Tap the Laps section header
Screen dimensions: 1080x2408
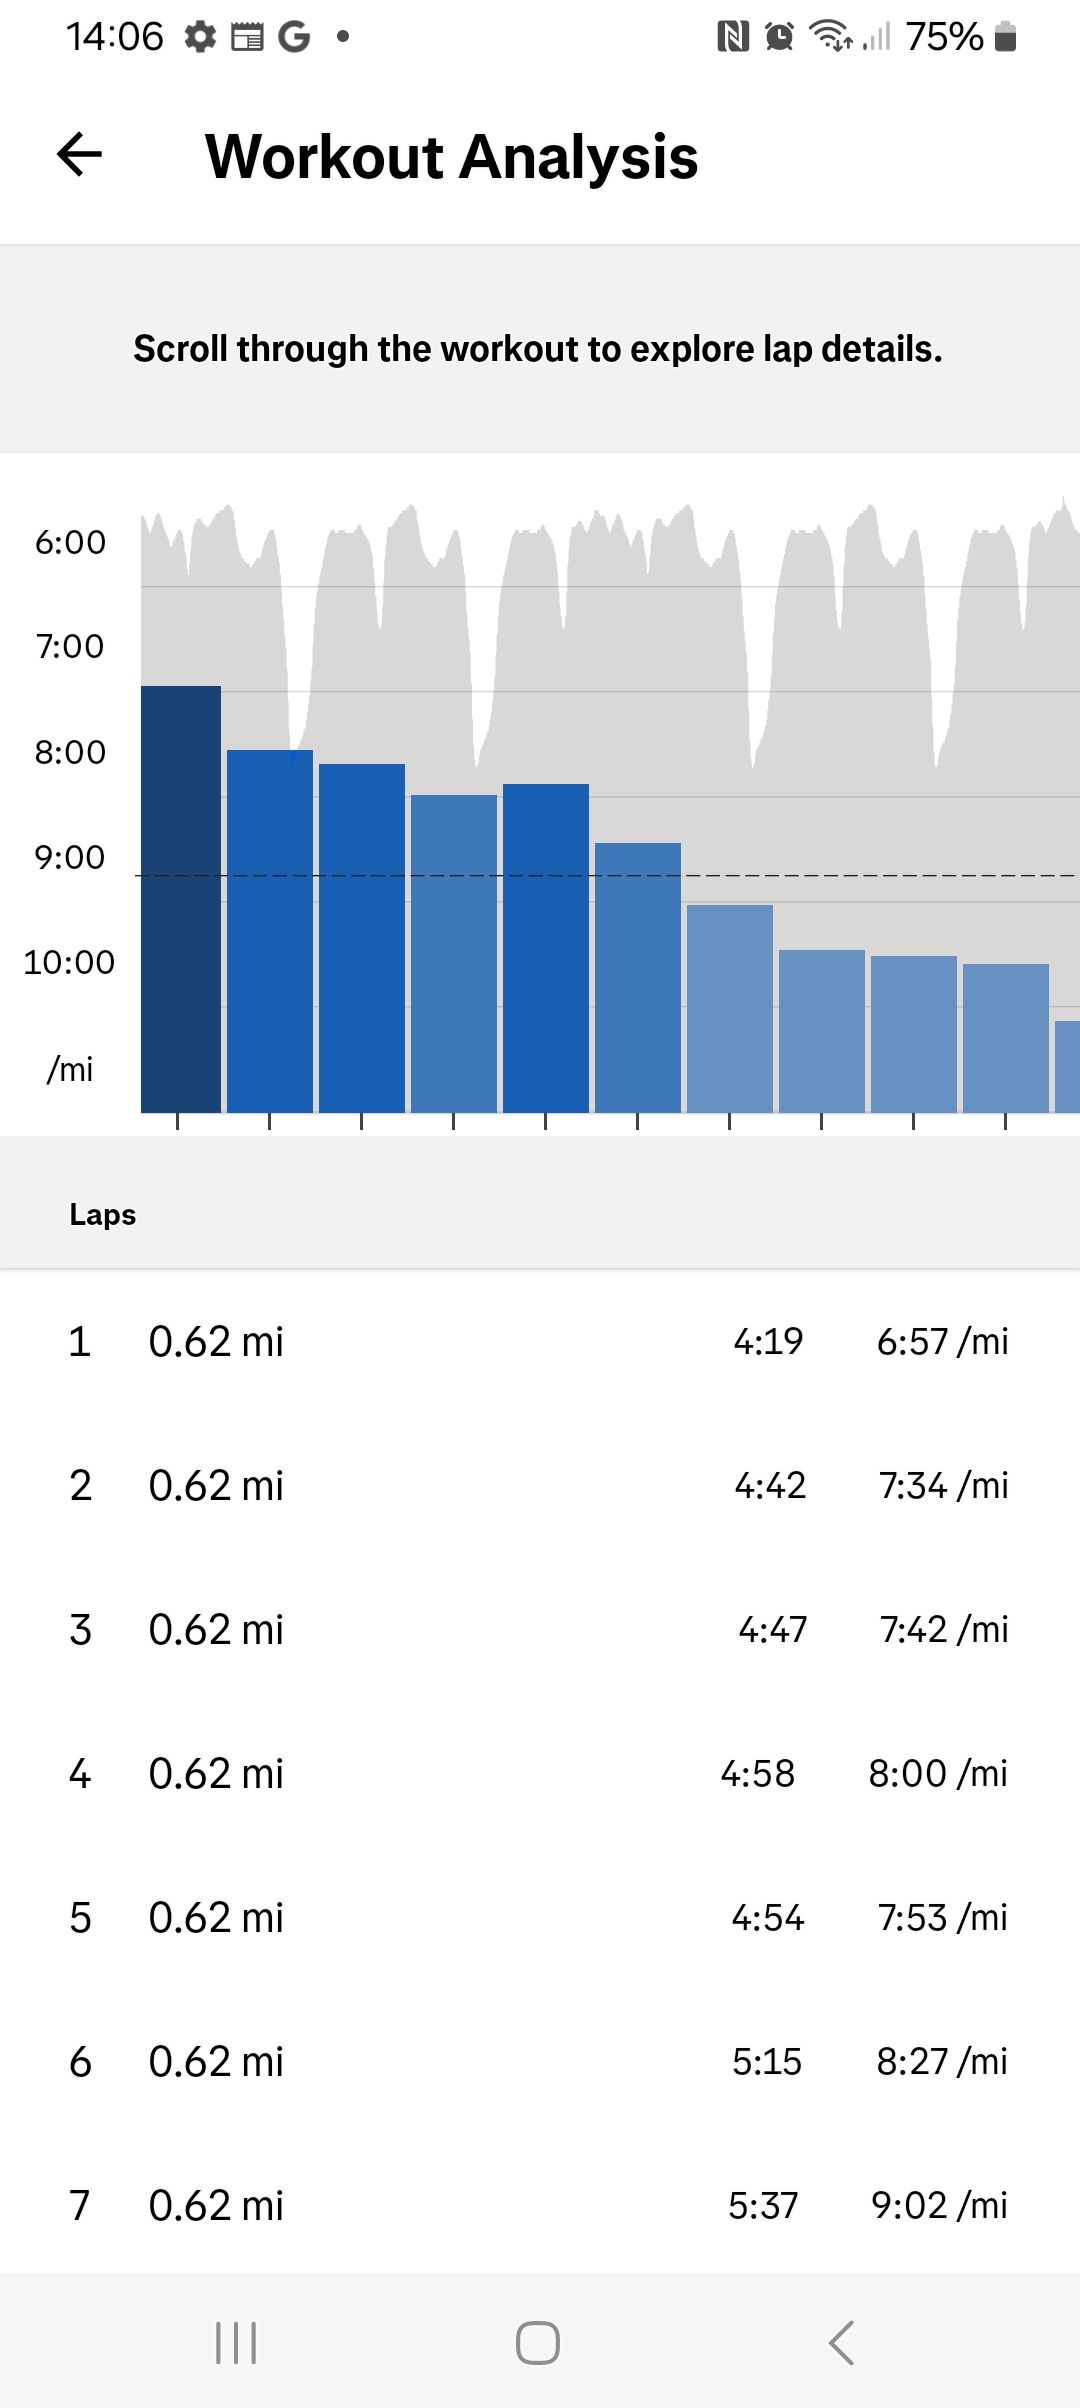click(103, 1214)
